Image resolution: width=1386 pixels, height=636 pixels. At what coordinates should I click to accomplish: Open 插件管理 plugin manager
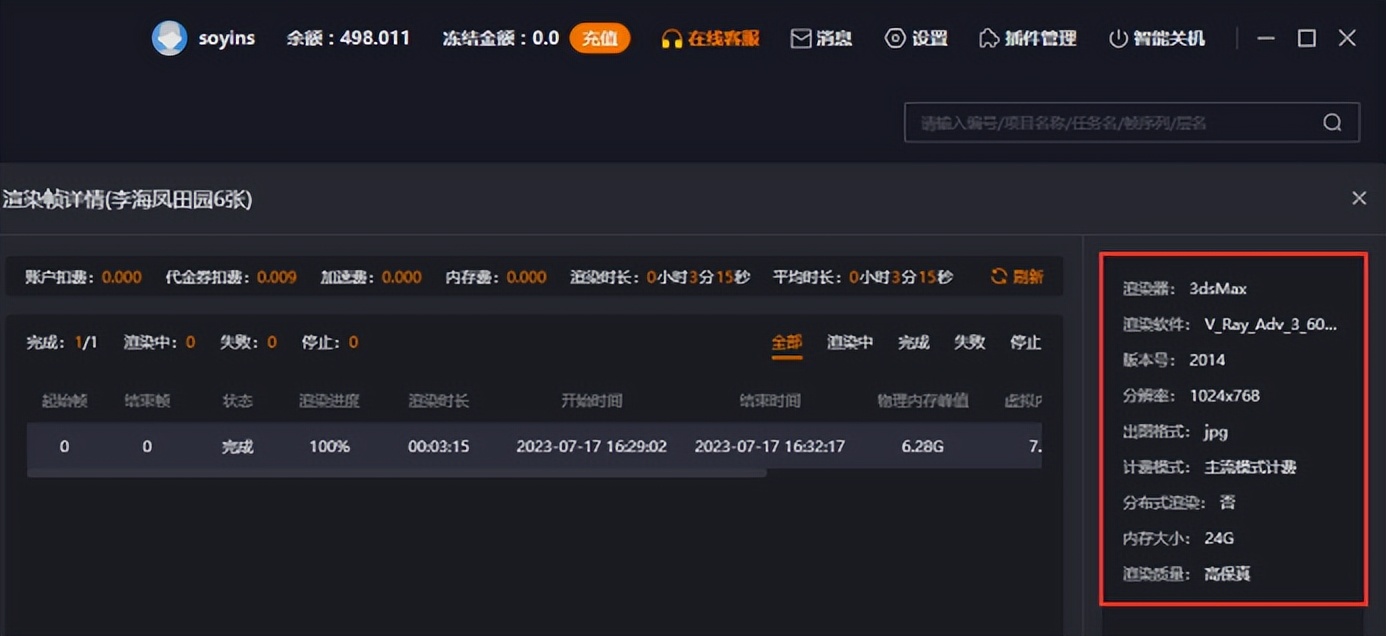point(1027,38)
